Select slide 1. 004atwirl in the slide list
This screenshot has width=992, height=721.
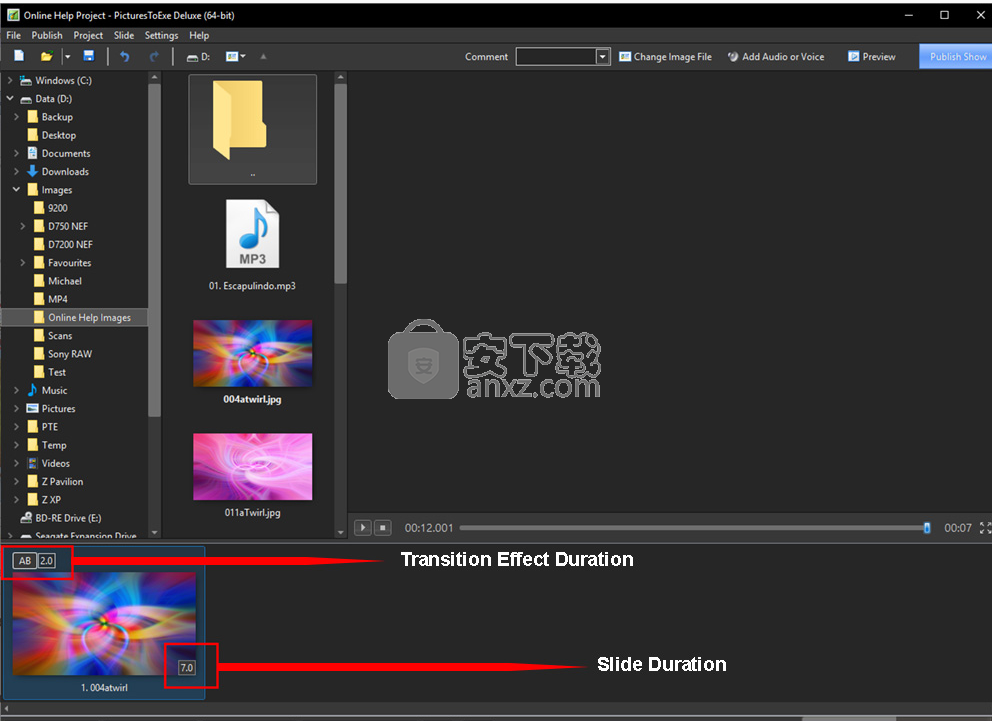click(x=104, y=624)
